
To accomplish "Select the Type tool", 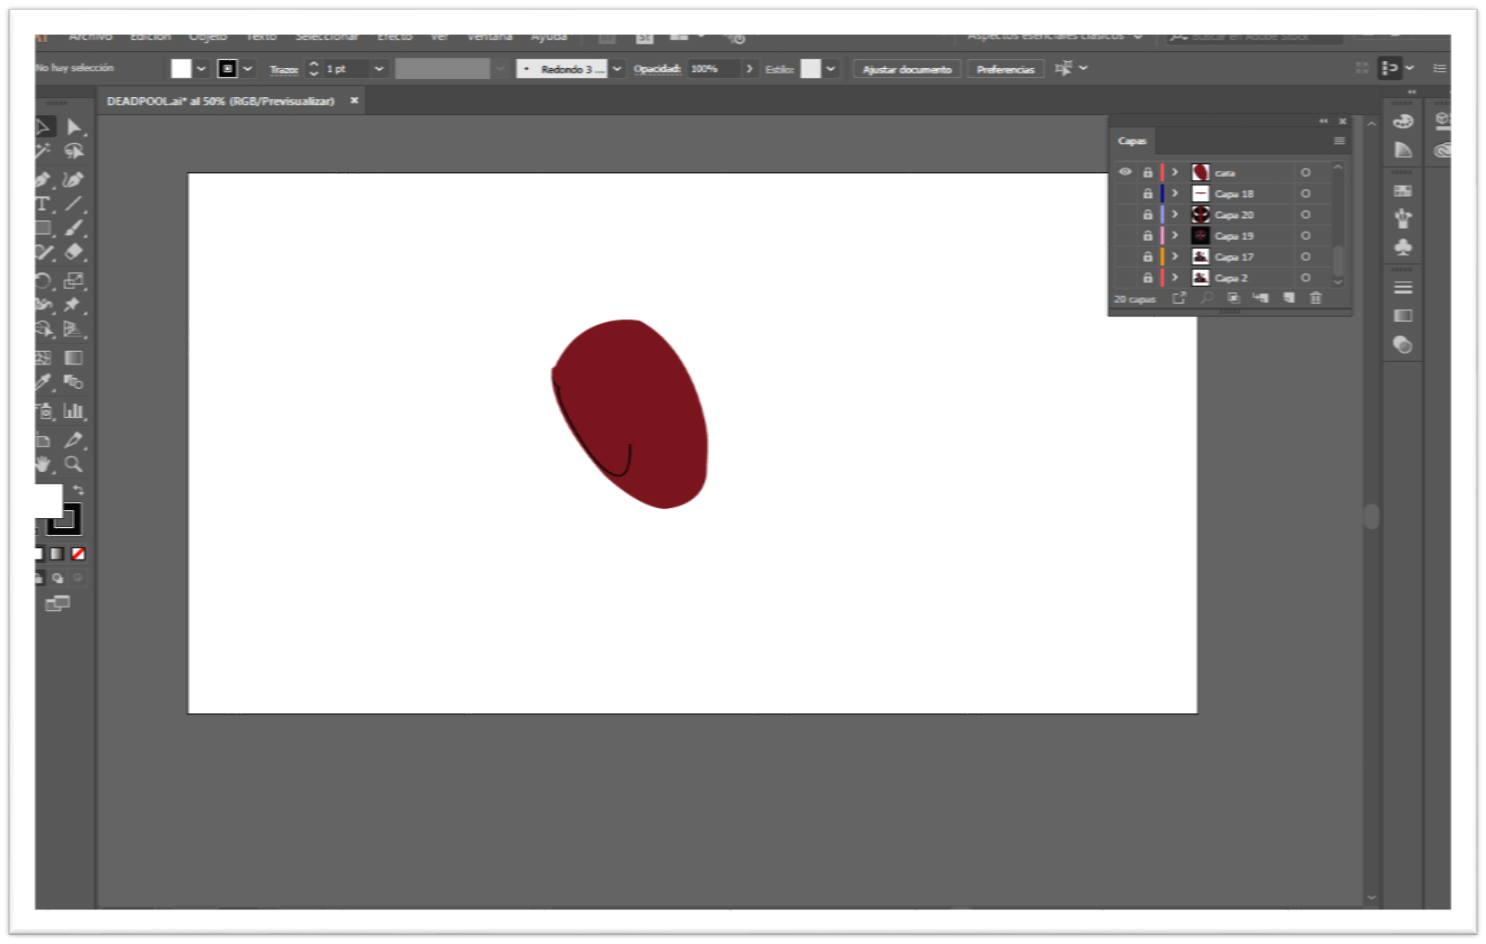I will pyautogui.click(x=43, y=204).
